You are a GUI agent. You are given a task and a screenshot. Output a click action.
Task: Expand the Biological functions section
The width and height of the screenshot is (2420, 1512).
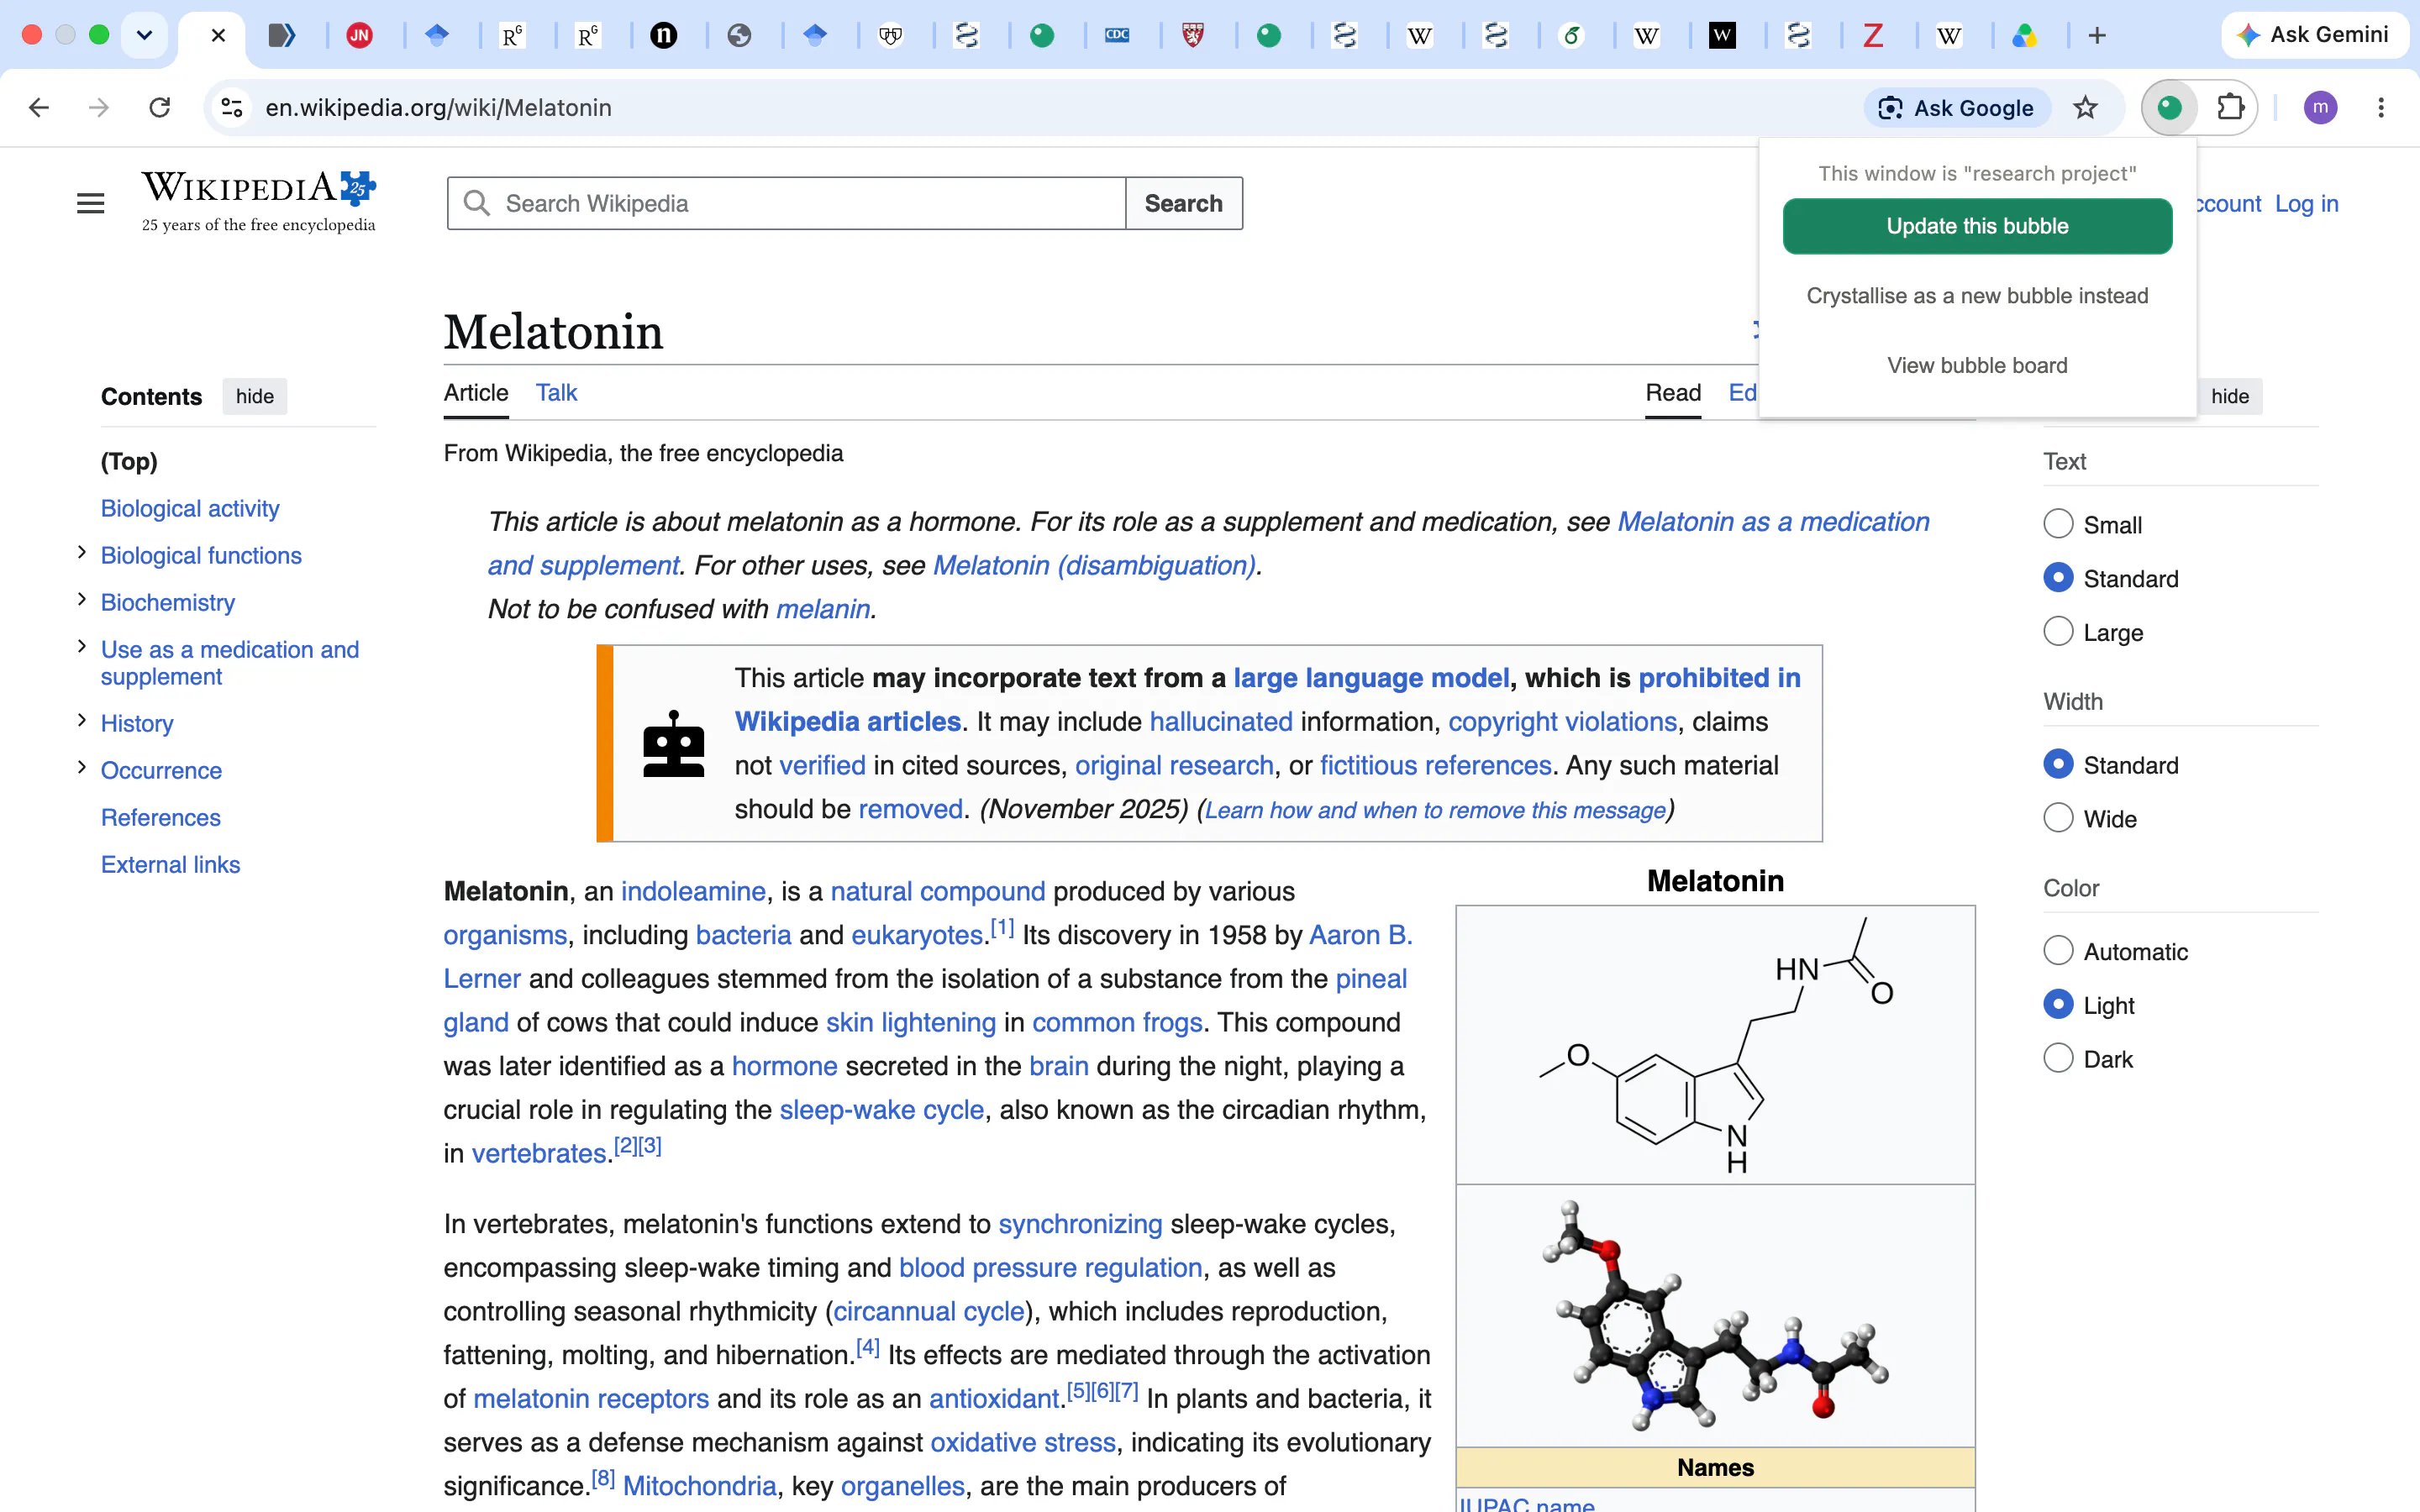click(x=82, y=553)
